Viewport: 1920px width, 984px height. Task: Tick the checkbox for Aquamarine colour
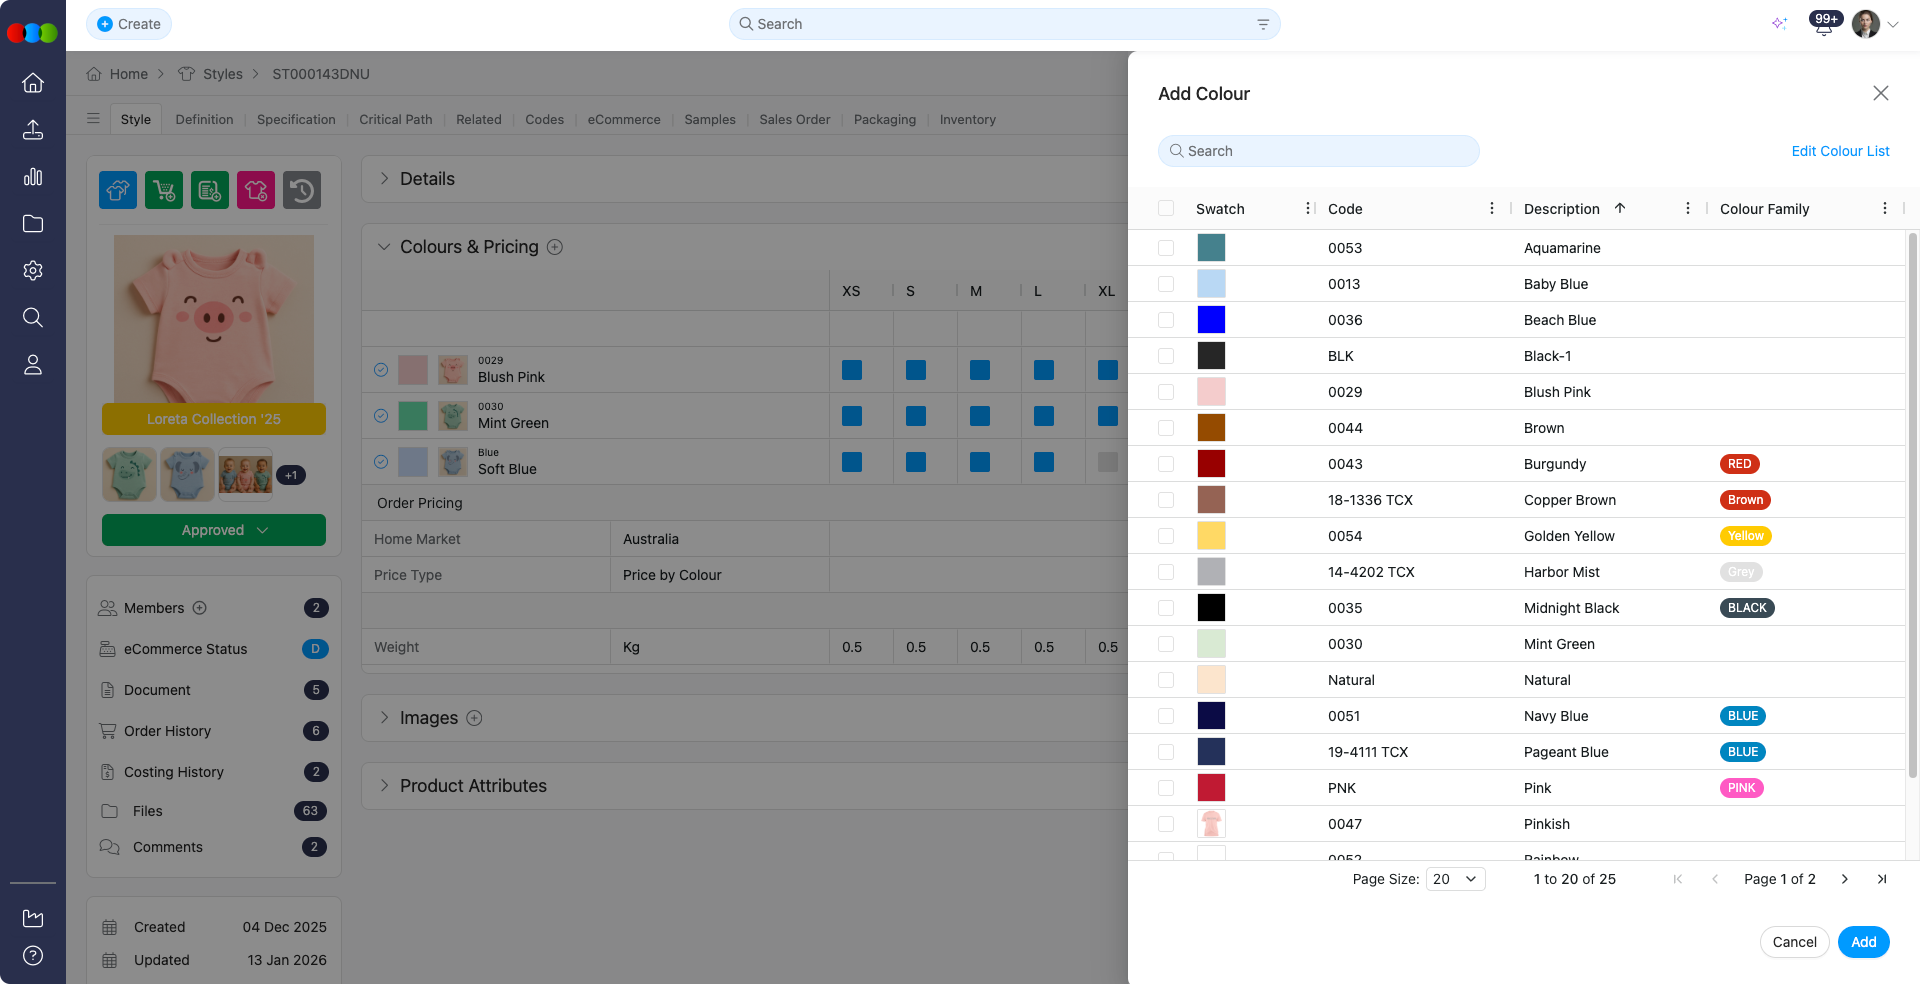[1166, 248]
